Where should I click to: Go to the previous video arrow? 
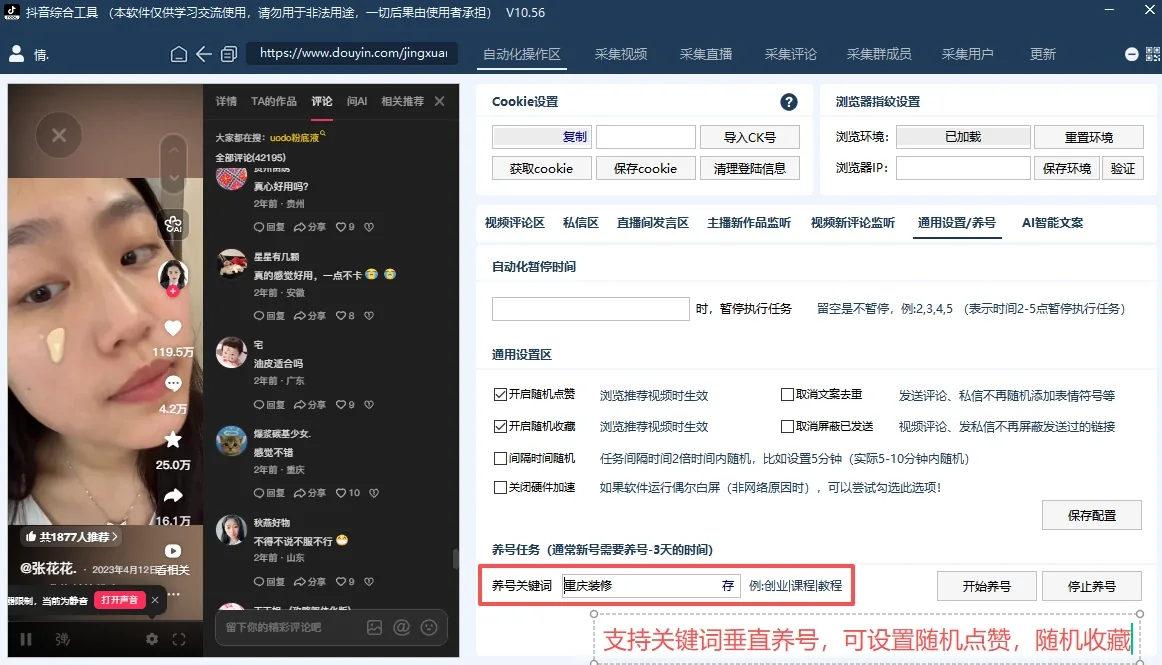[173, 150]
